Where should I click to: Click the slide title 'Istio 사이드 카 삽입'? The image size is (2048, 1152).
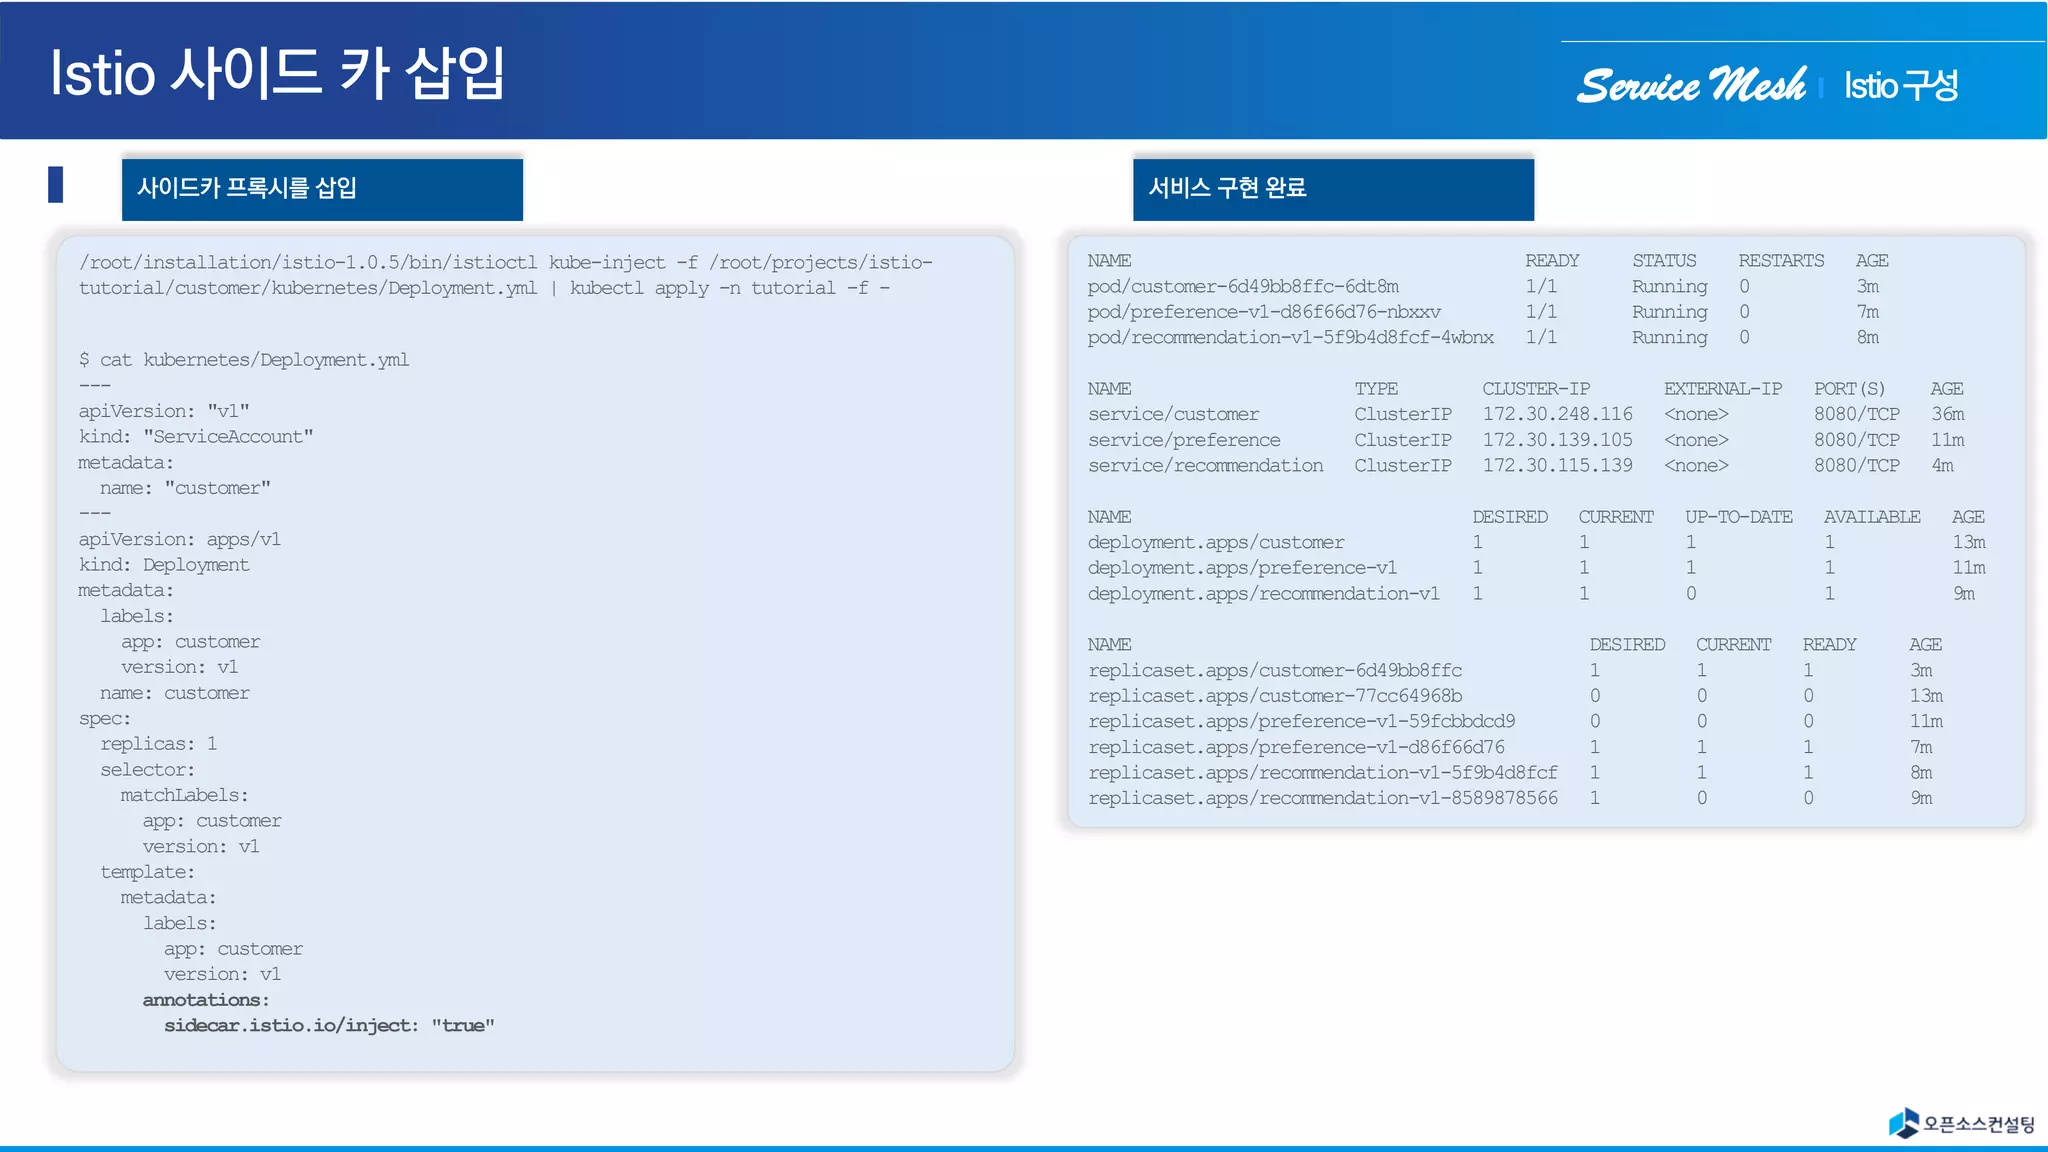[278, 73]
